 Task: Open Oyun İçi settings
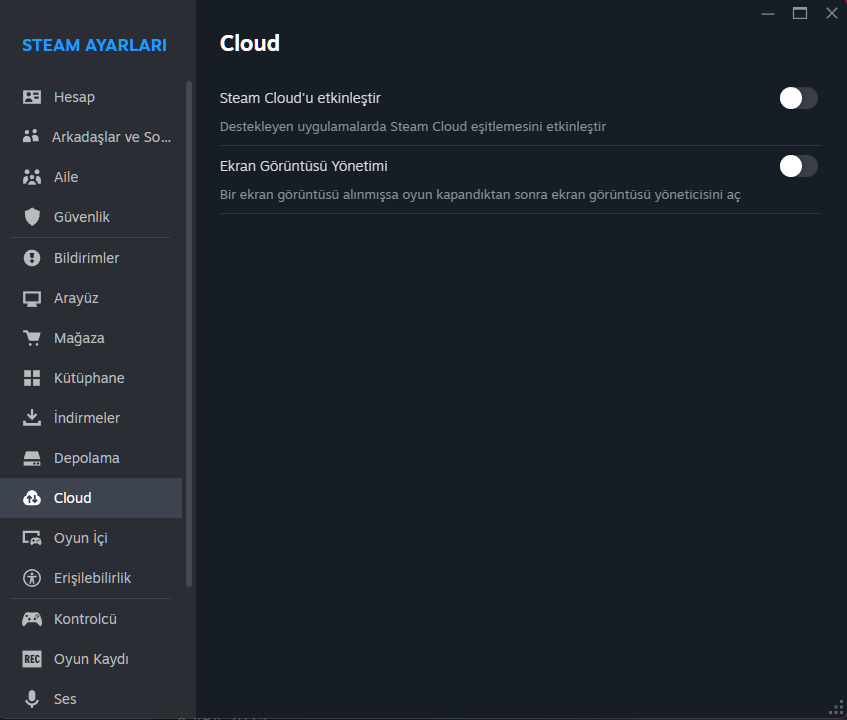[x=91, y=538]
